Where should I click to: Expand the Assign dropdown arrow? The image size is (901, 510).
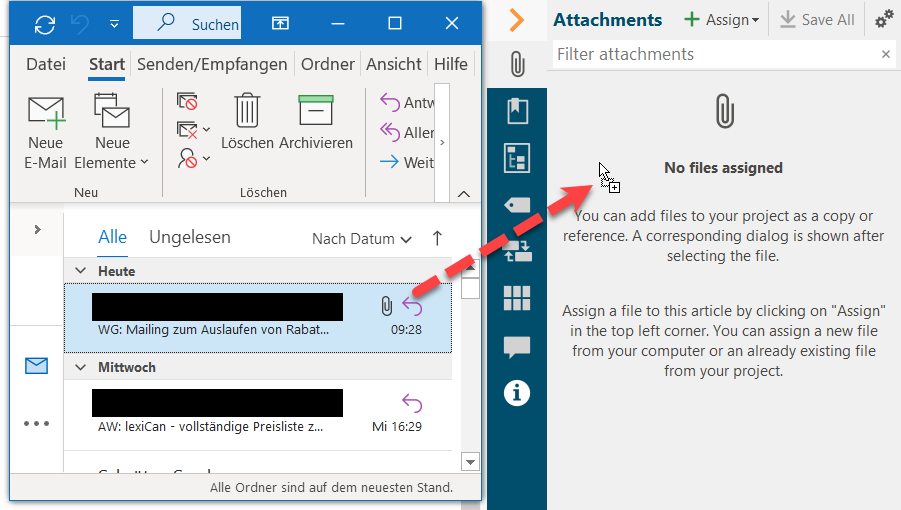pos(755,20)
